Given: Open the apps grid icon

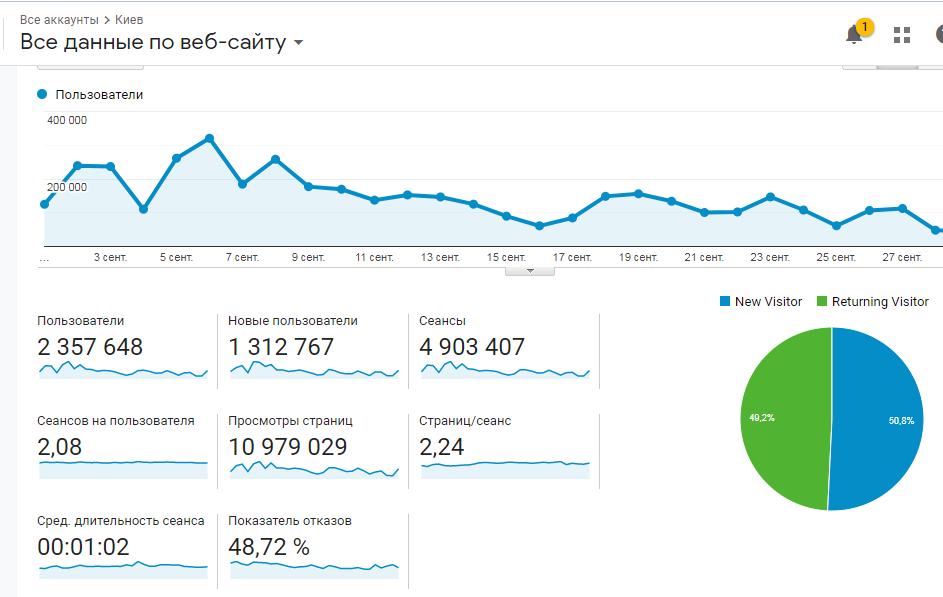Looking at the screenshot, I should point(902,35).
